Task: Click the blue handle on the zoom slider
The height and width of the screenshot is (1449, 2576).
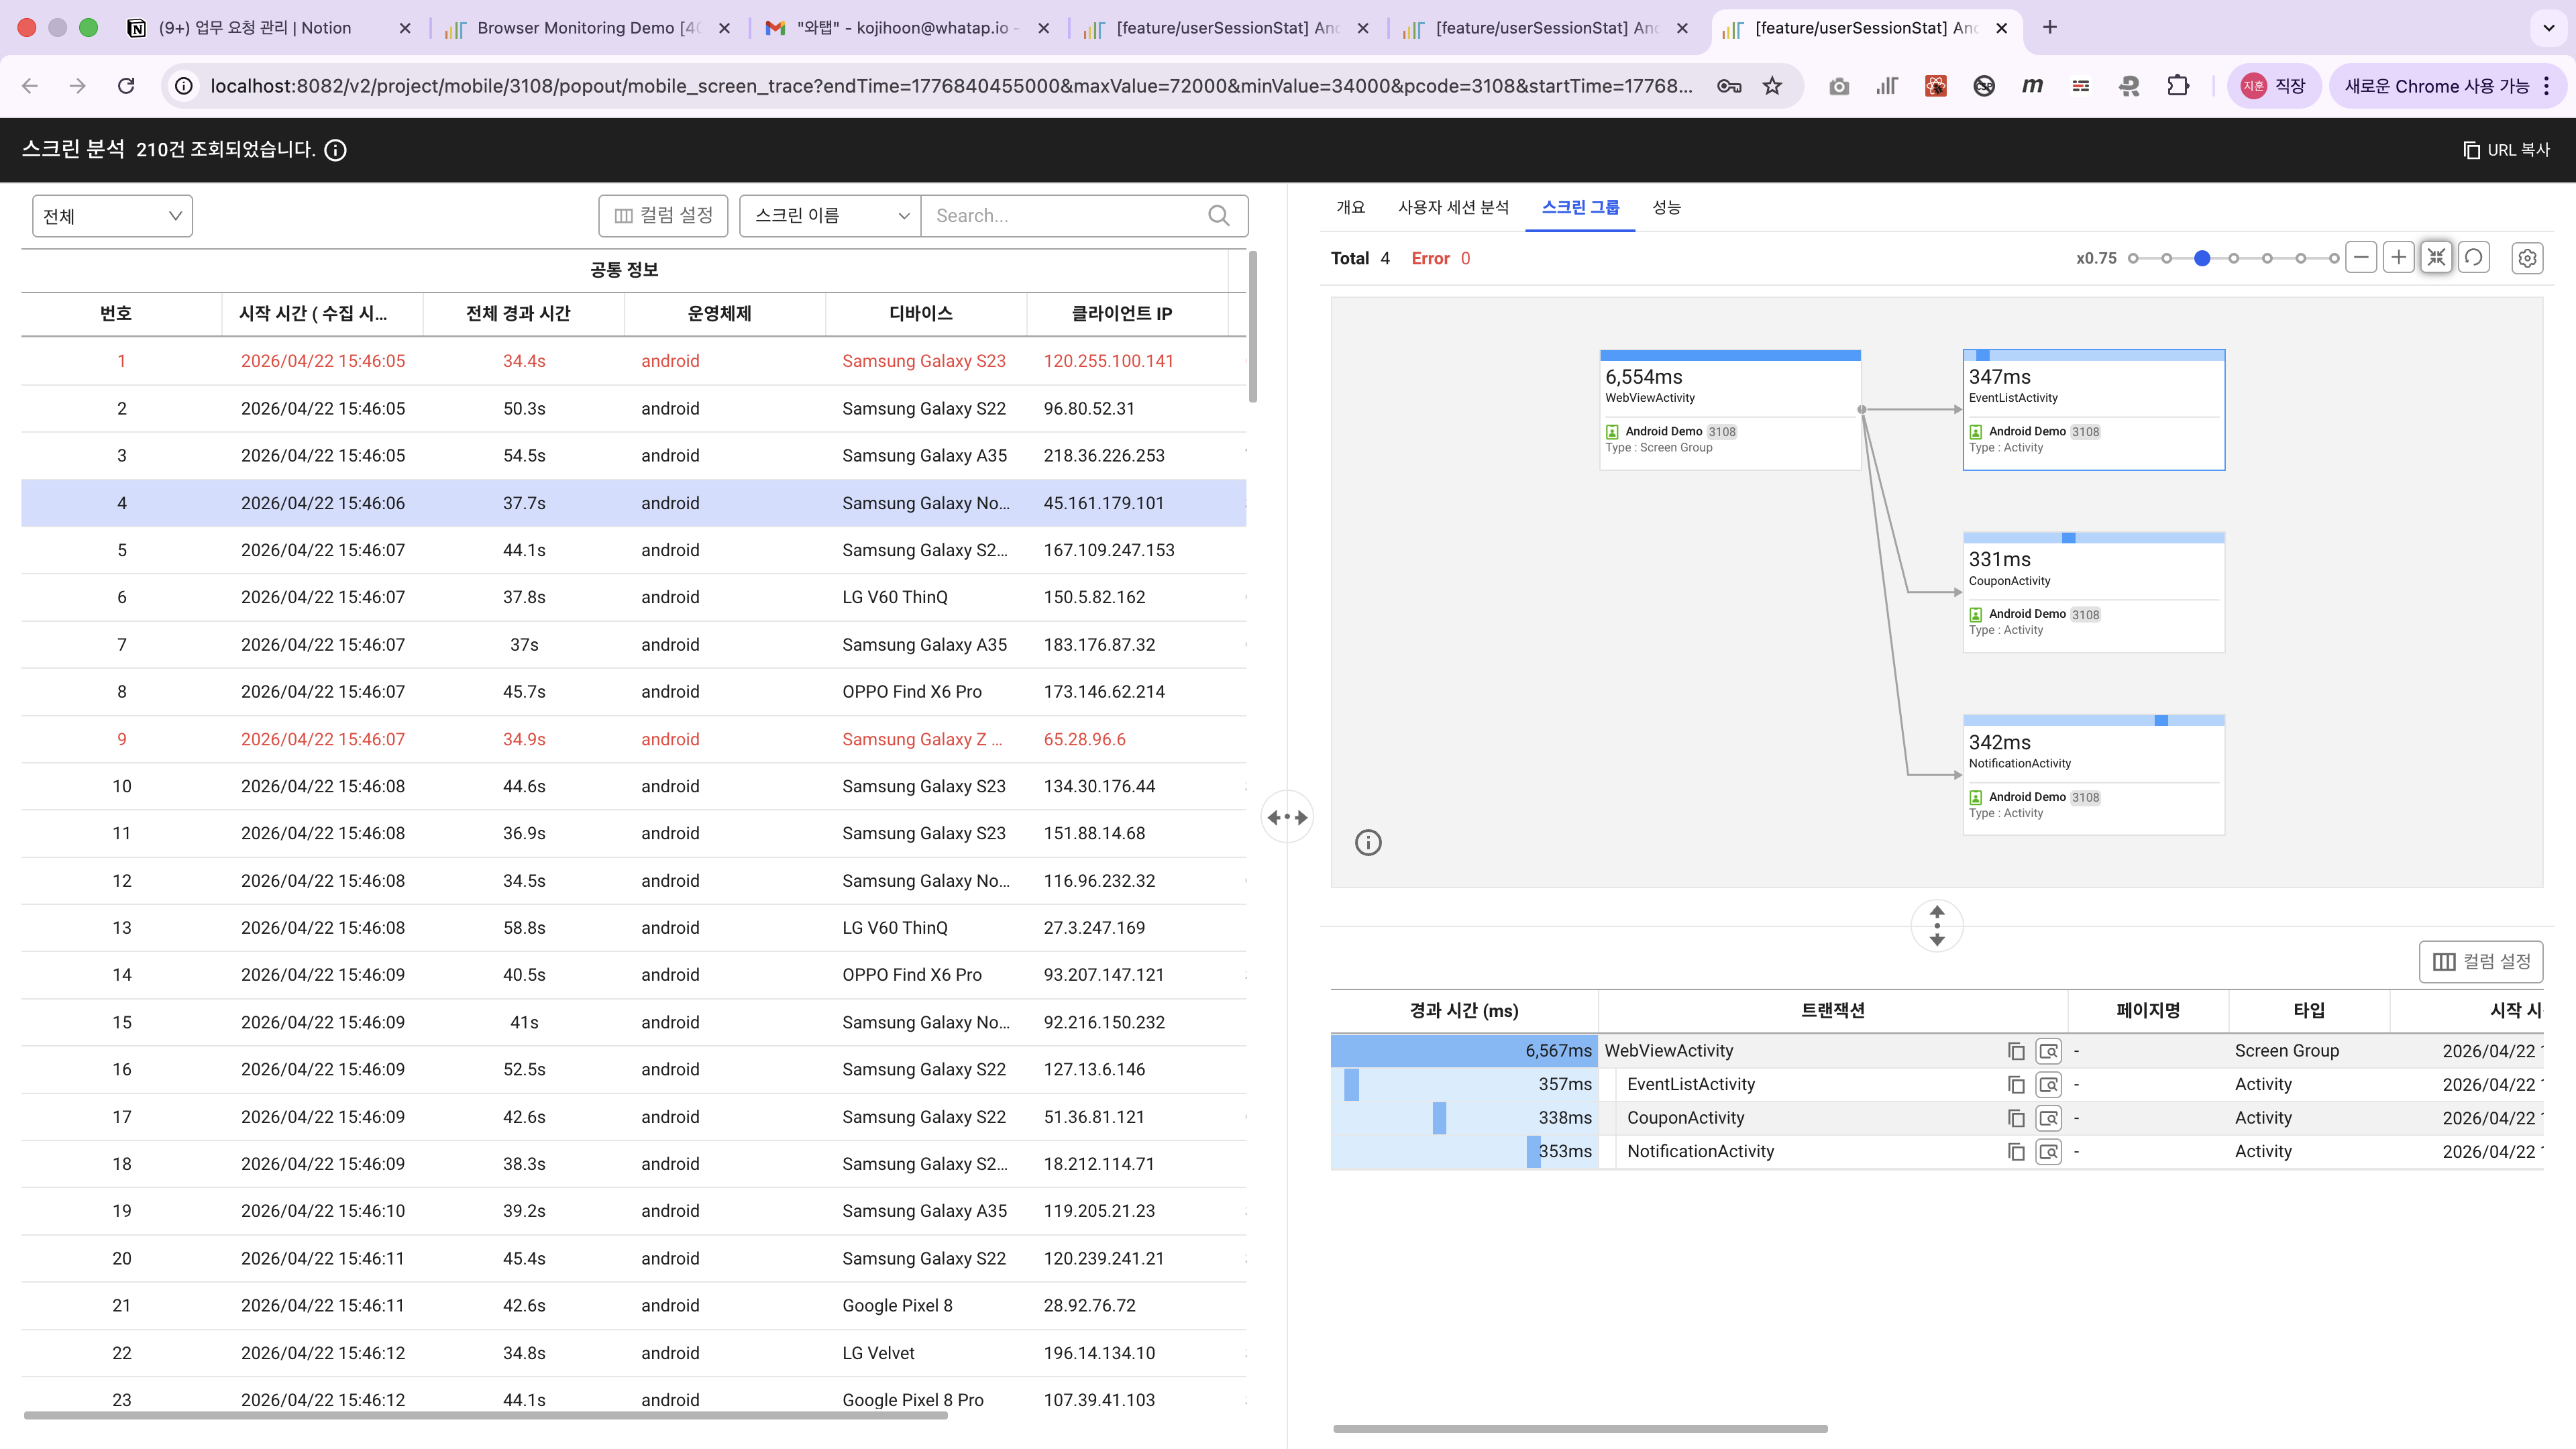Action: pos(2201,258)
